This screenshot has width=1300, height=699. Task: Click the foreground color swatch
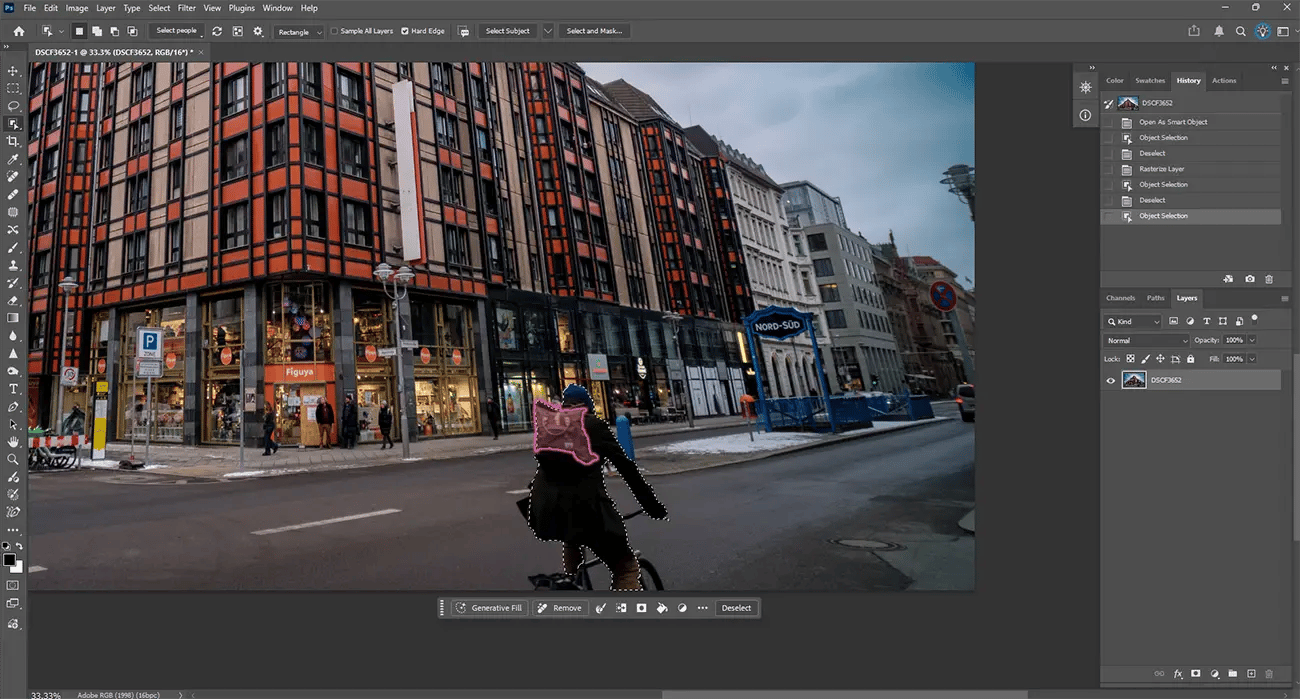point(9,560)
